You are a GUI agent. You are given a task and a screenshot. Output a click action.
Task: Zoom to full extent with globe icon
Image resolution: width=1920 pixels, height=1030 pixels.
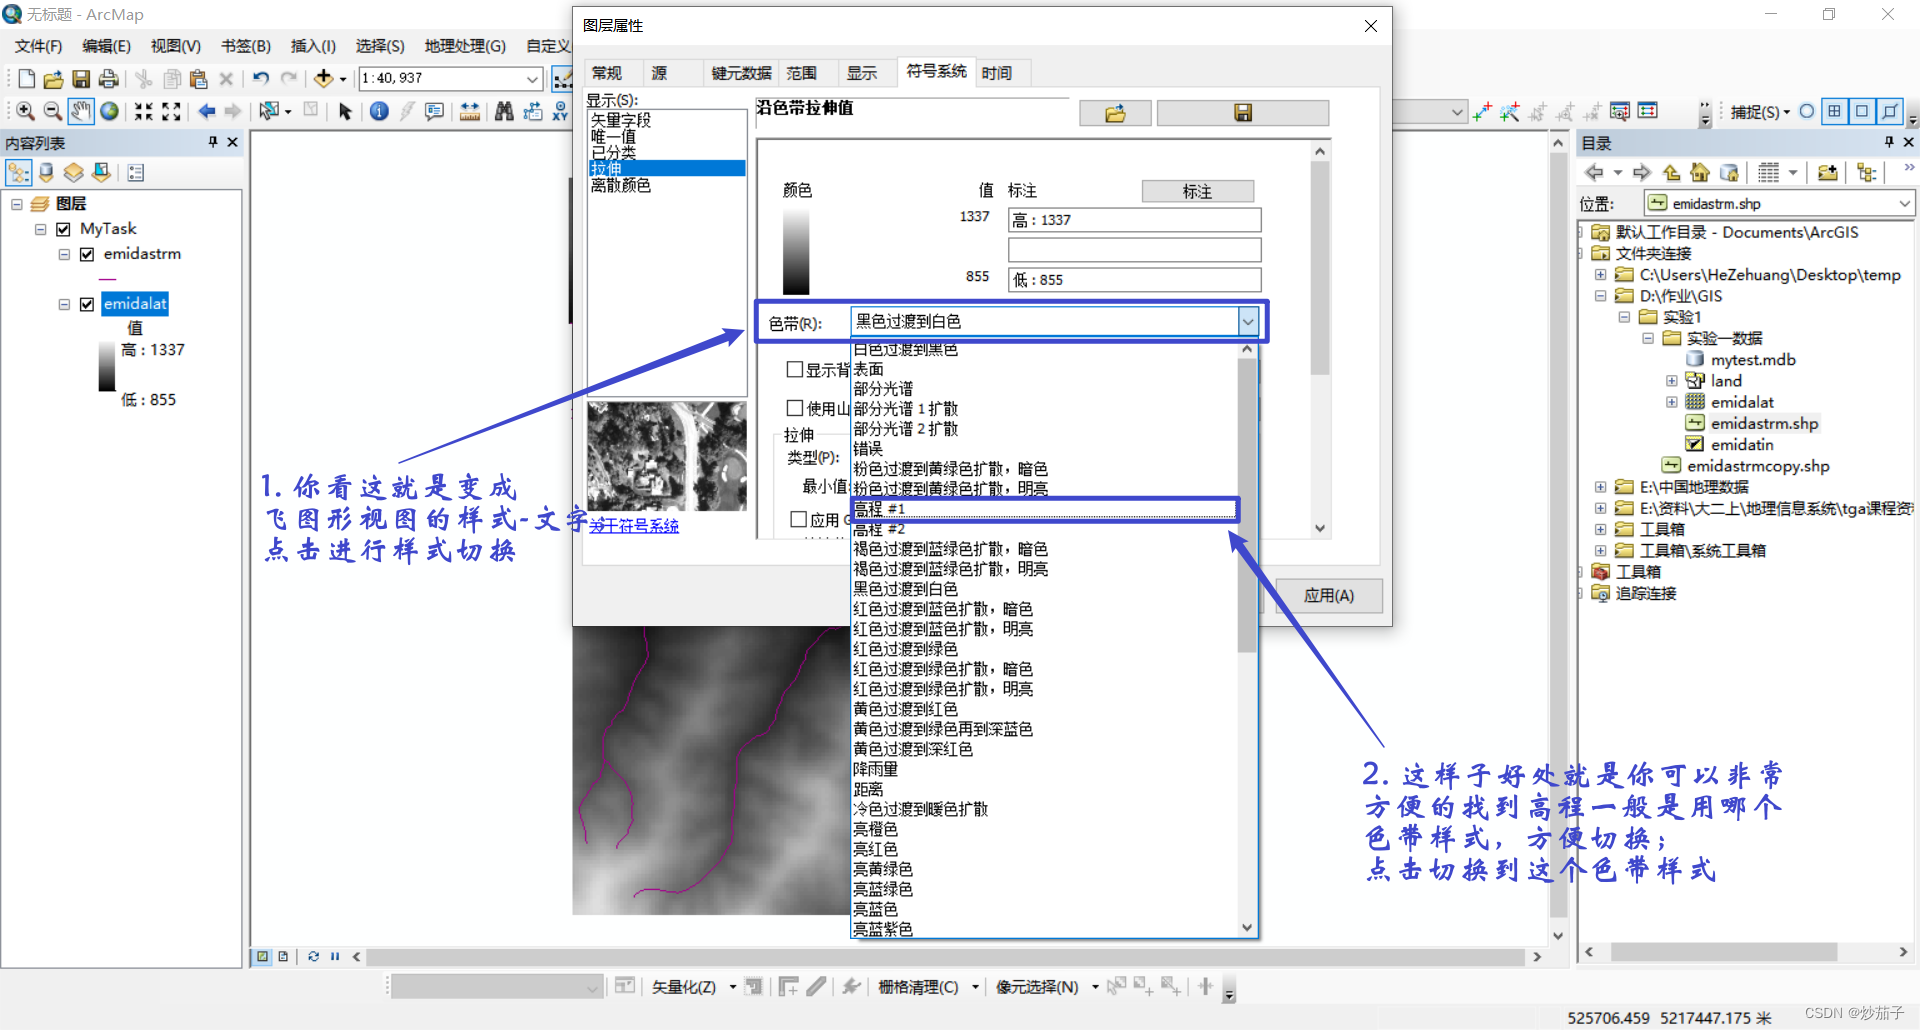click(x=109, y=111)
